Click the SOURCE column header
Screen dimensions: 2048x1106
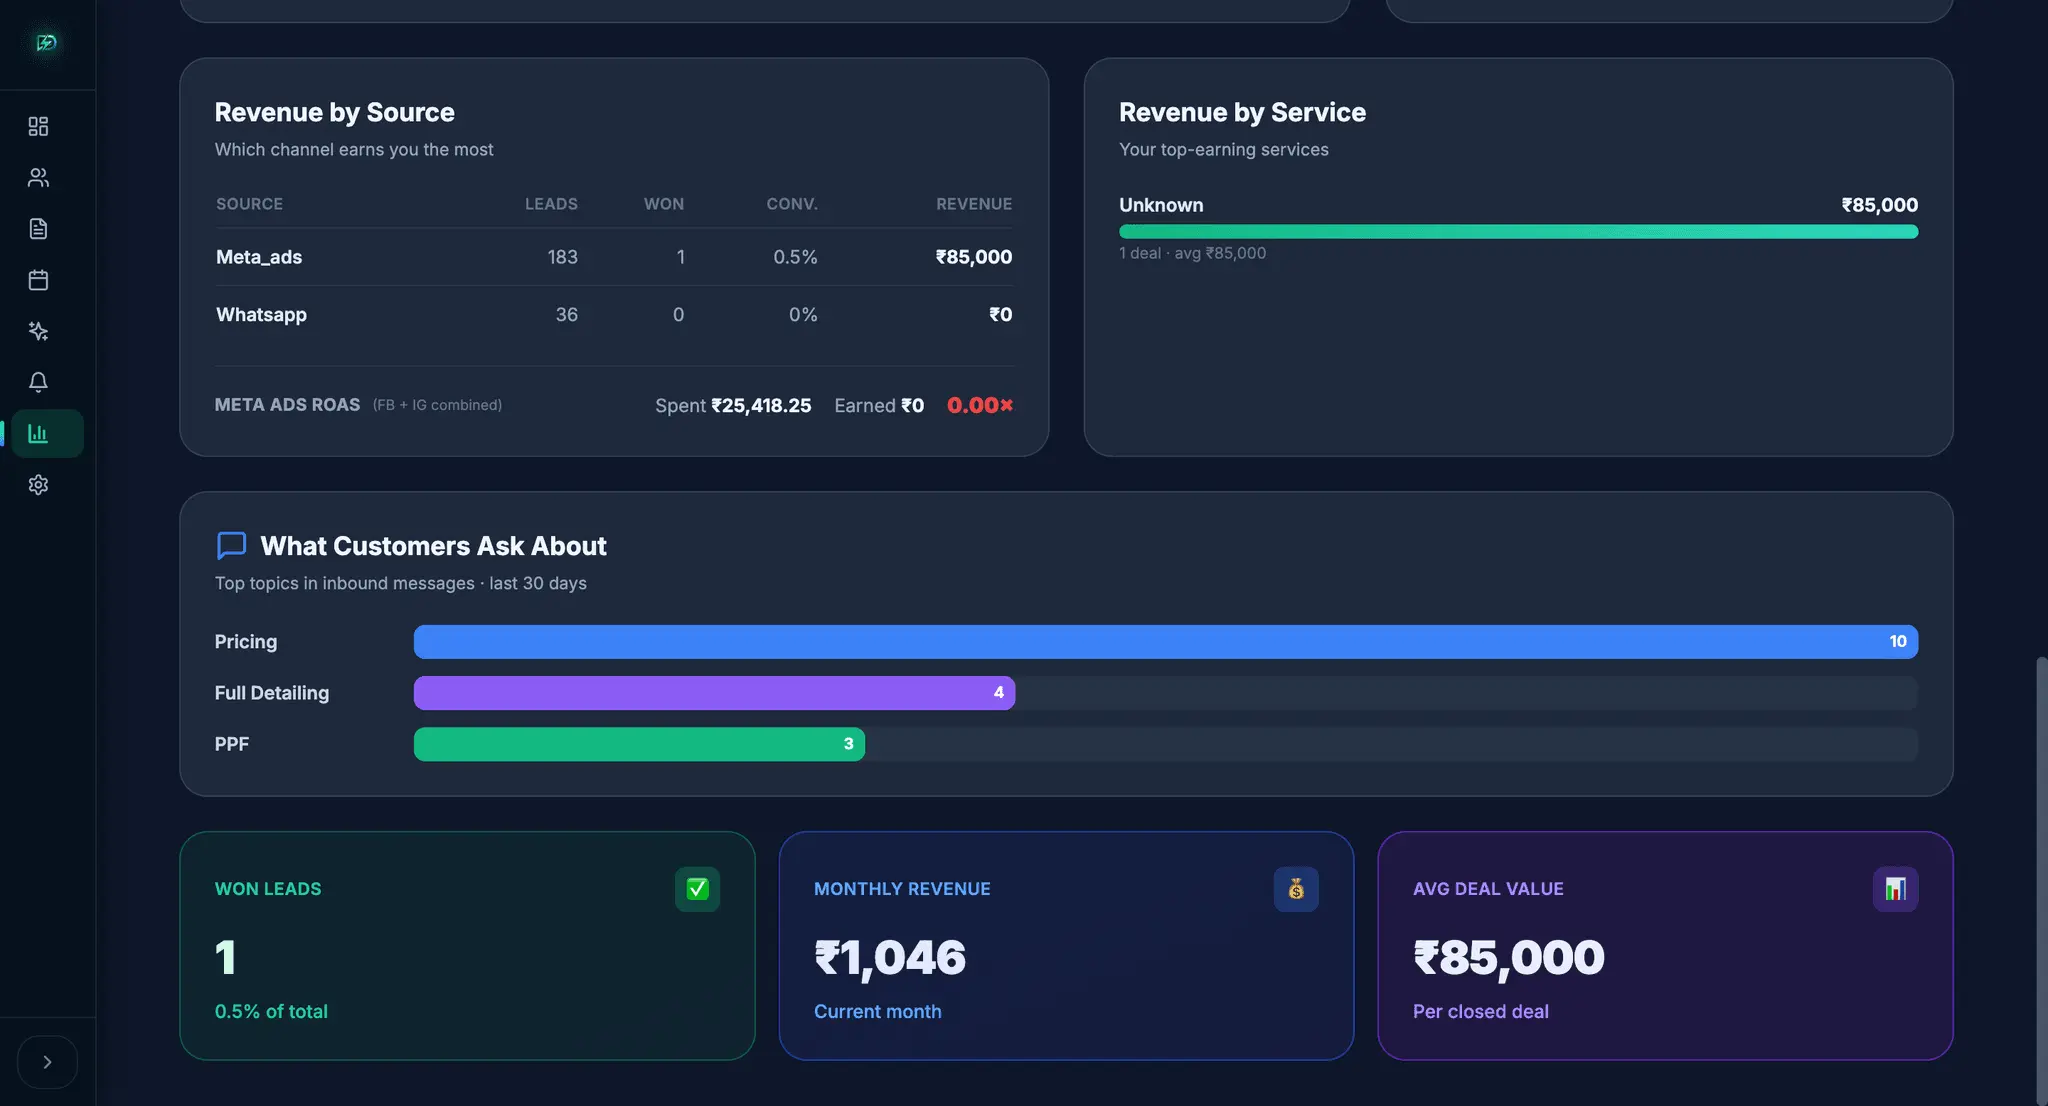coord(249,204)
